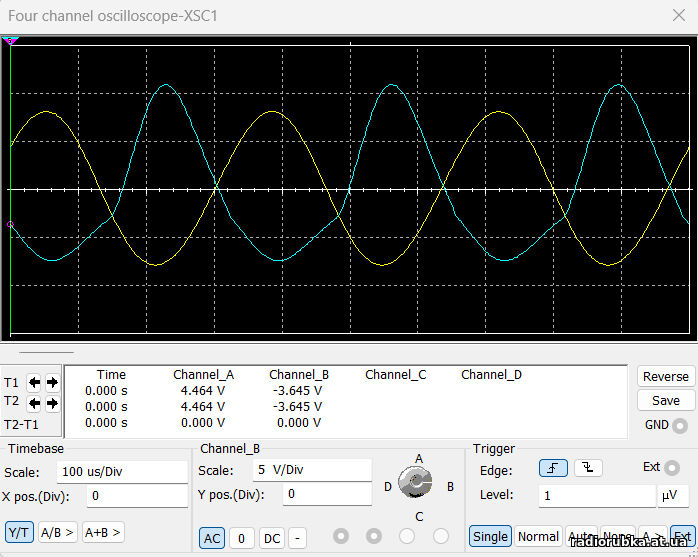Screen dimensions: 698x557
Task: Click the T1 cursor marker at top
Action: pos(10,41)
